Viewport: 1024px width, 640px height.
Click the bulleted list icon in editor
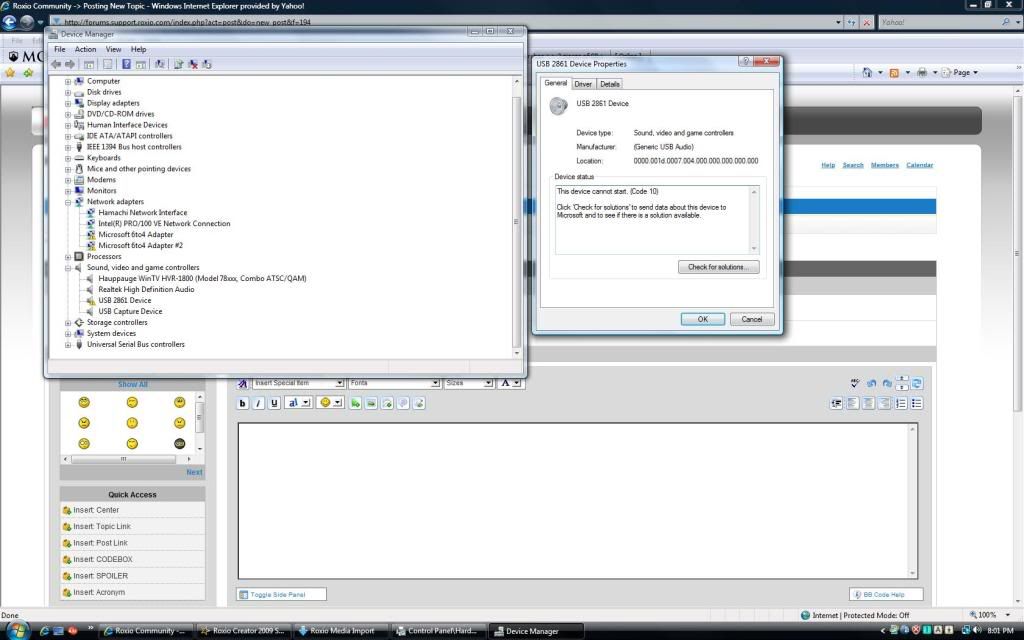(x=917, y=404)
